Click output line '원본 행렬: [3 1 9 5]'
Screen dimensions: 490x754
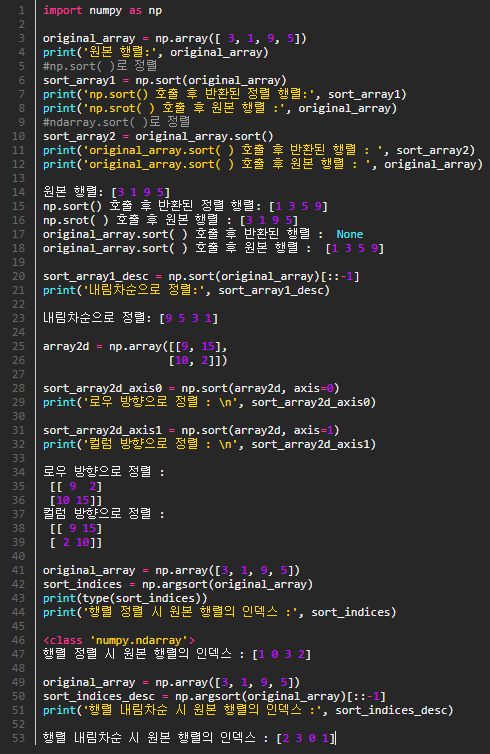pyautogui.click(x=106, y=192)
